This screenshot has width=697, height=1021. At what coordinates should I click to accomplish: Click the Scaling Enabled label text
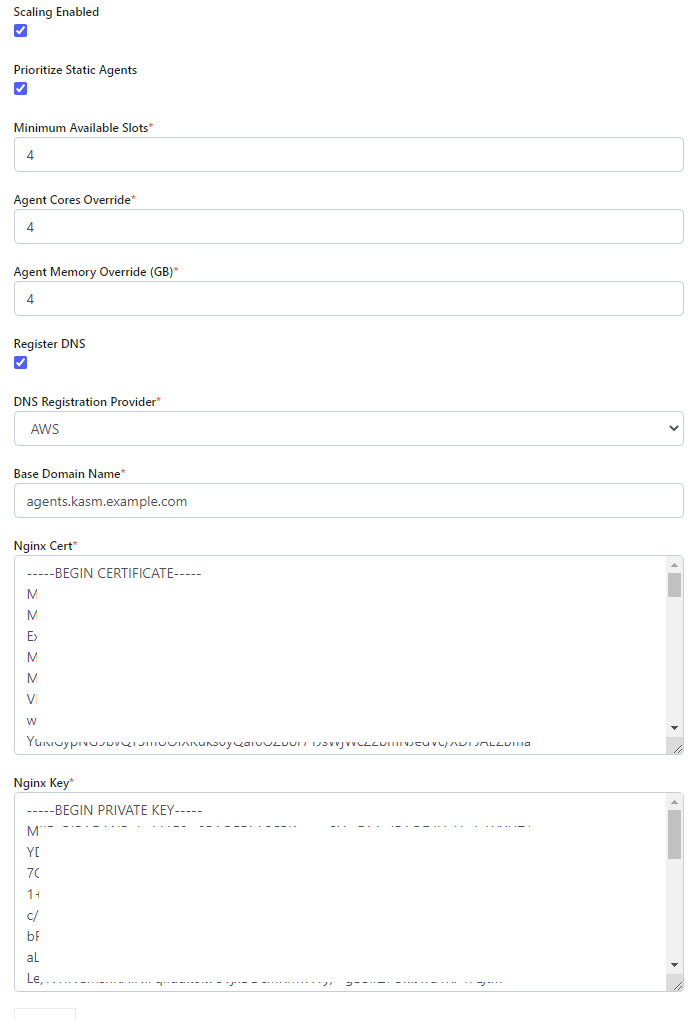(56, 12)
